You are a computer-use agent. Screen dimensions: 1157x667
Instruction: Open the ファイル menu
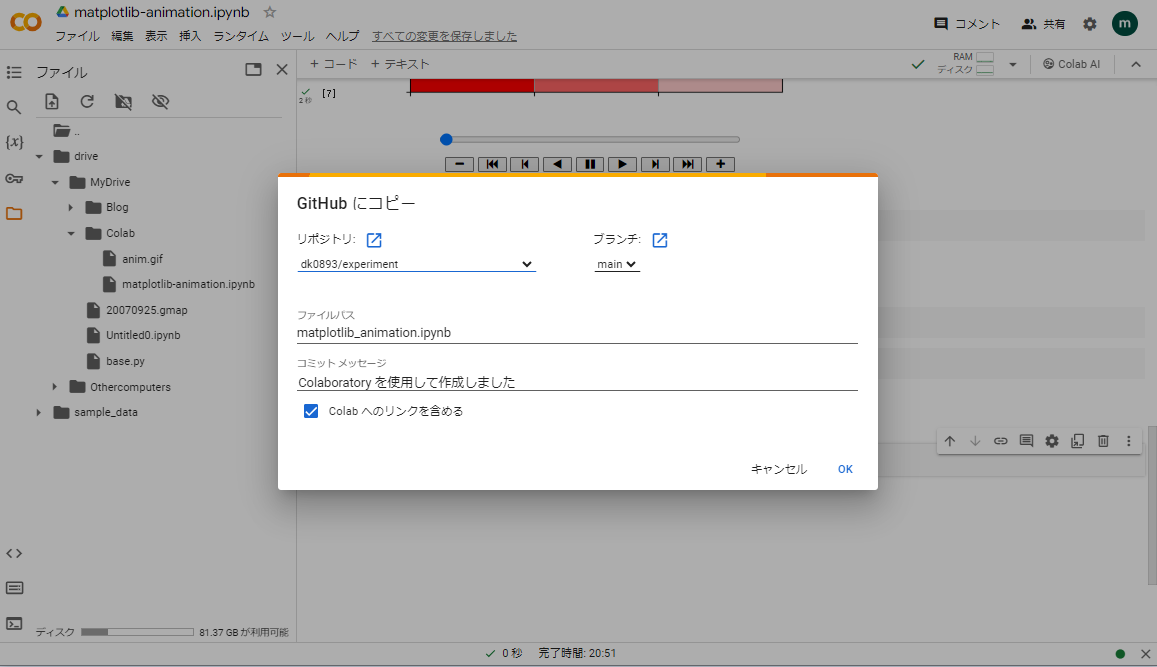77,35
